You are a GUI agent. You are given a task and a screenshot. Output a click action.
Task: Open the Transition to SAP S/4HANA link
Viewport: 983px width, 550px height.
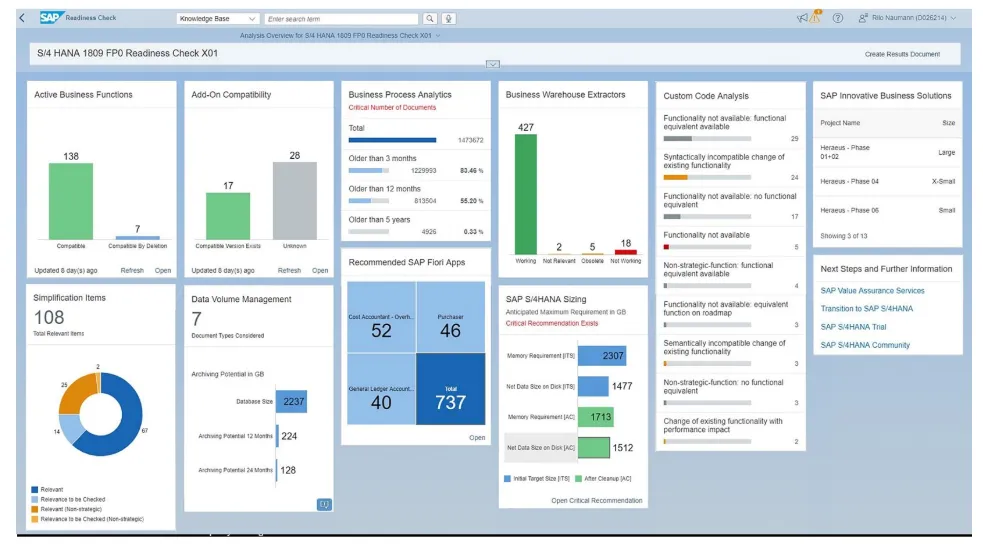tap(866, 309)
